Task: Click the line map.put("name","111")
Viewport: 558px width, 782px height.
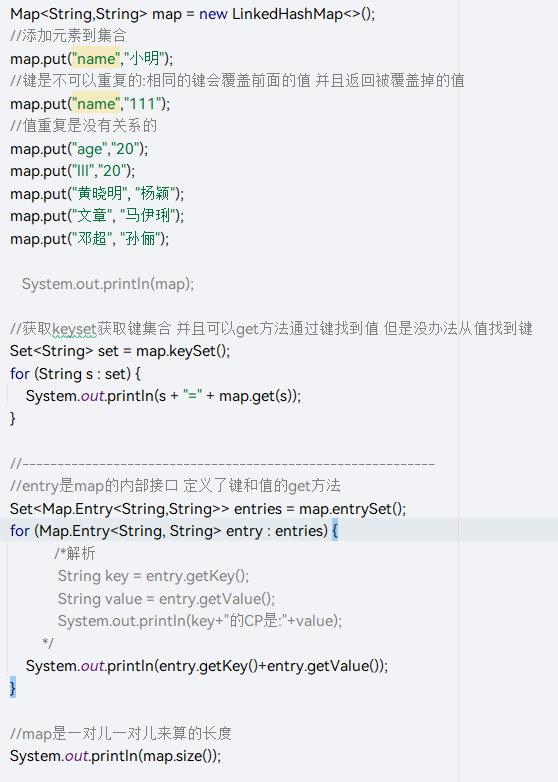Action: tap(90, 104)
